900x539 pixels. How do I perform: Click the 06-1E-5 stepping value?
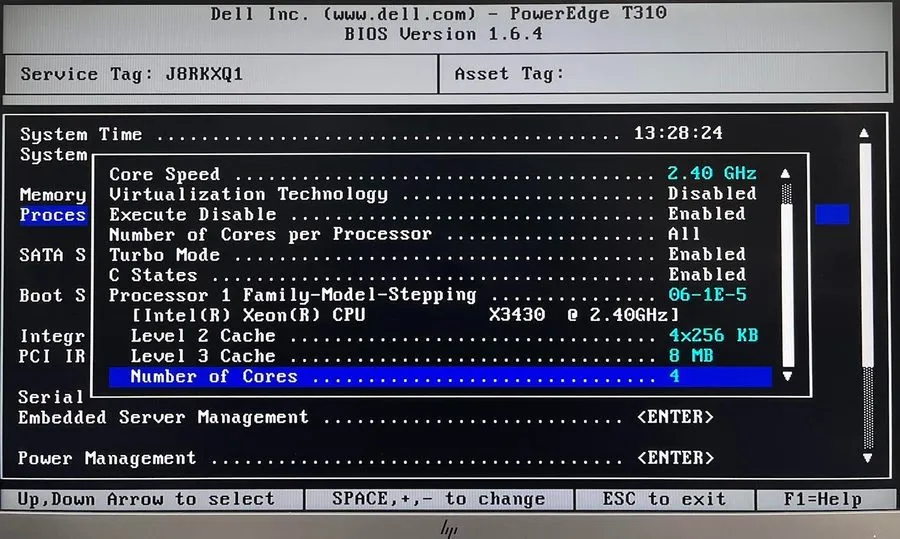(x=707, y=294)
